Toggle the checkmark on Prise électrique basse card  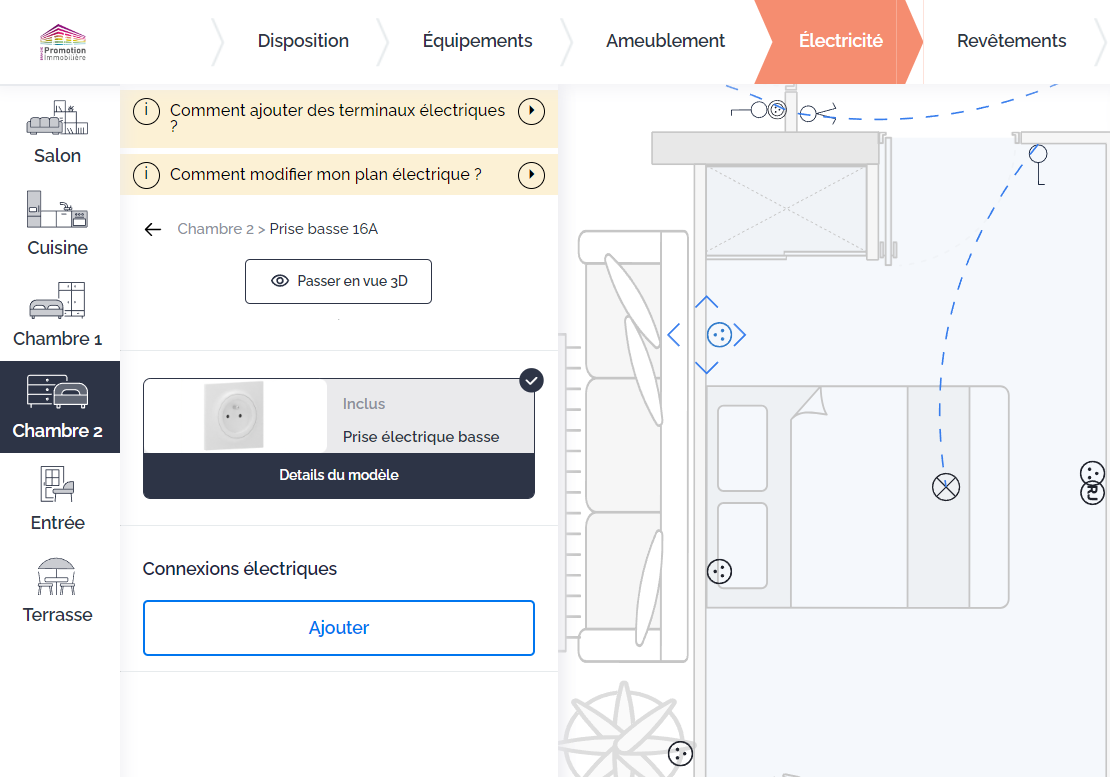click(532, 380)
